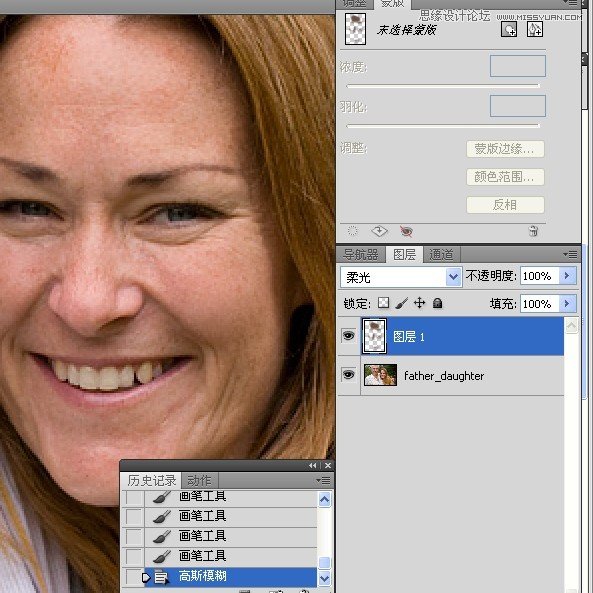Switch to the 通道 tab

(x=441, y=255)
